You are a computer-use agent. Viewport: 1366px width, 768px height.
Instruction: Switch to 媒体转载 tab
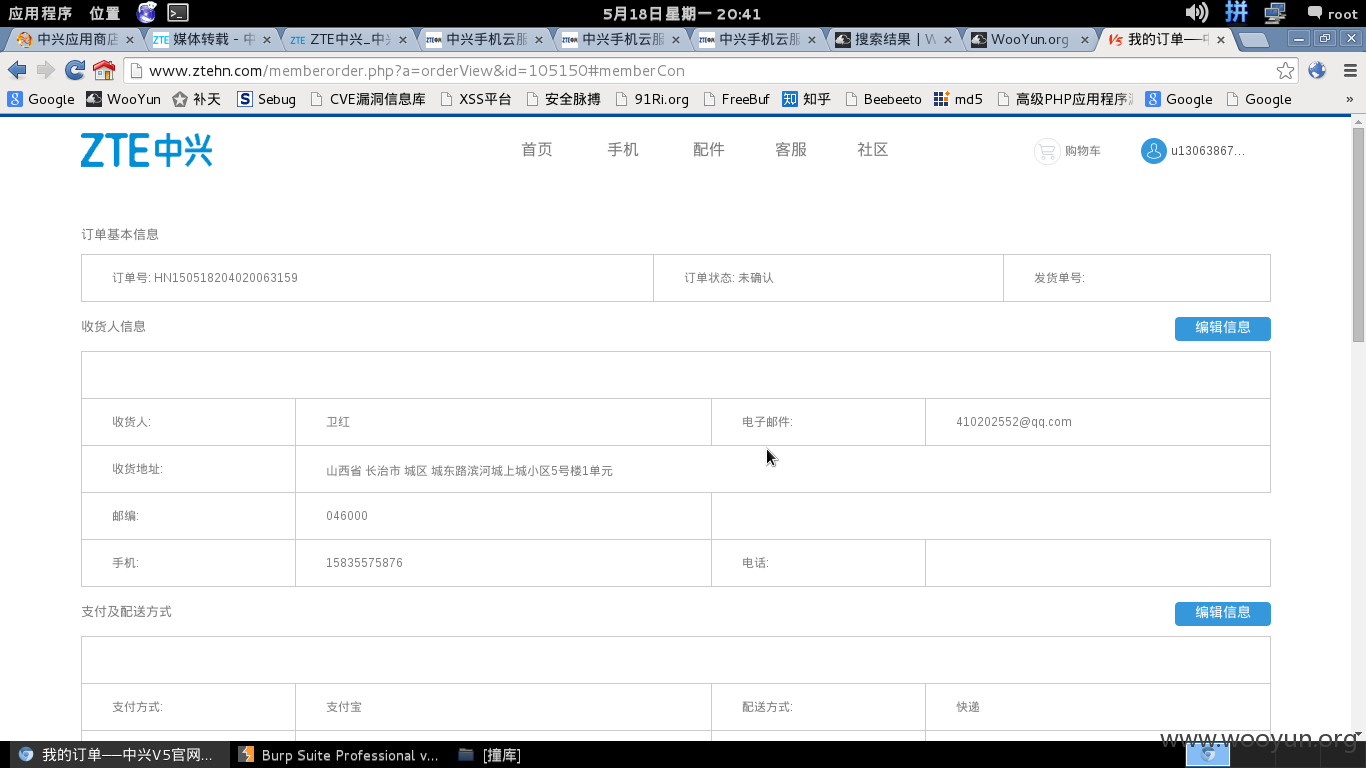[212, 40]
